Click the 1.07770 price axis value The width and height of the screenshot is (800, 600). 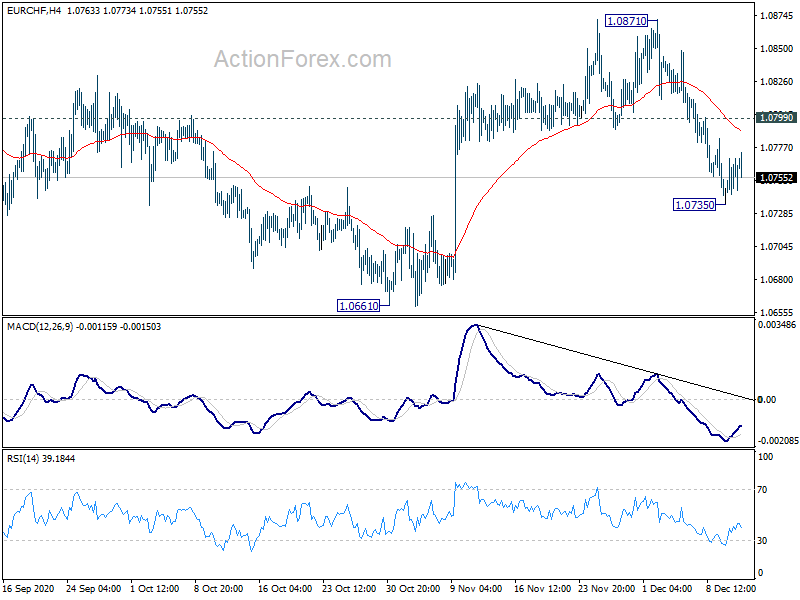pyautogui.click(x=777, y=148)
